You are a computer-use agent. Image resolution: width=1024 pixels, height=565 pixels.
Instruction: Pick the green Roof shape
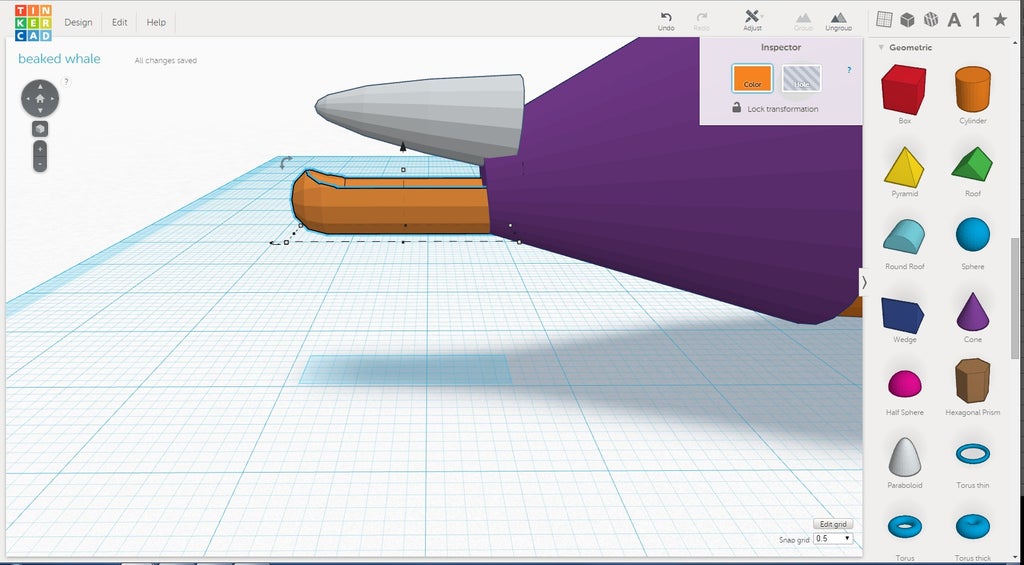(x=972, y=164)
